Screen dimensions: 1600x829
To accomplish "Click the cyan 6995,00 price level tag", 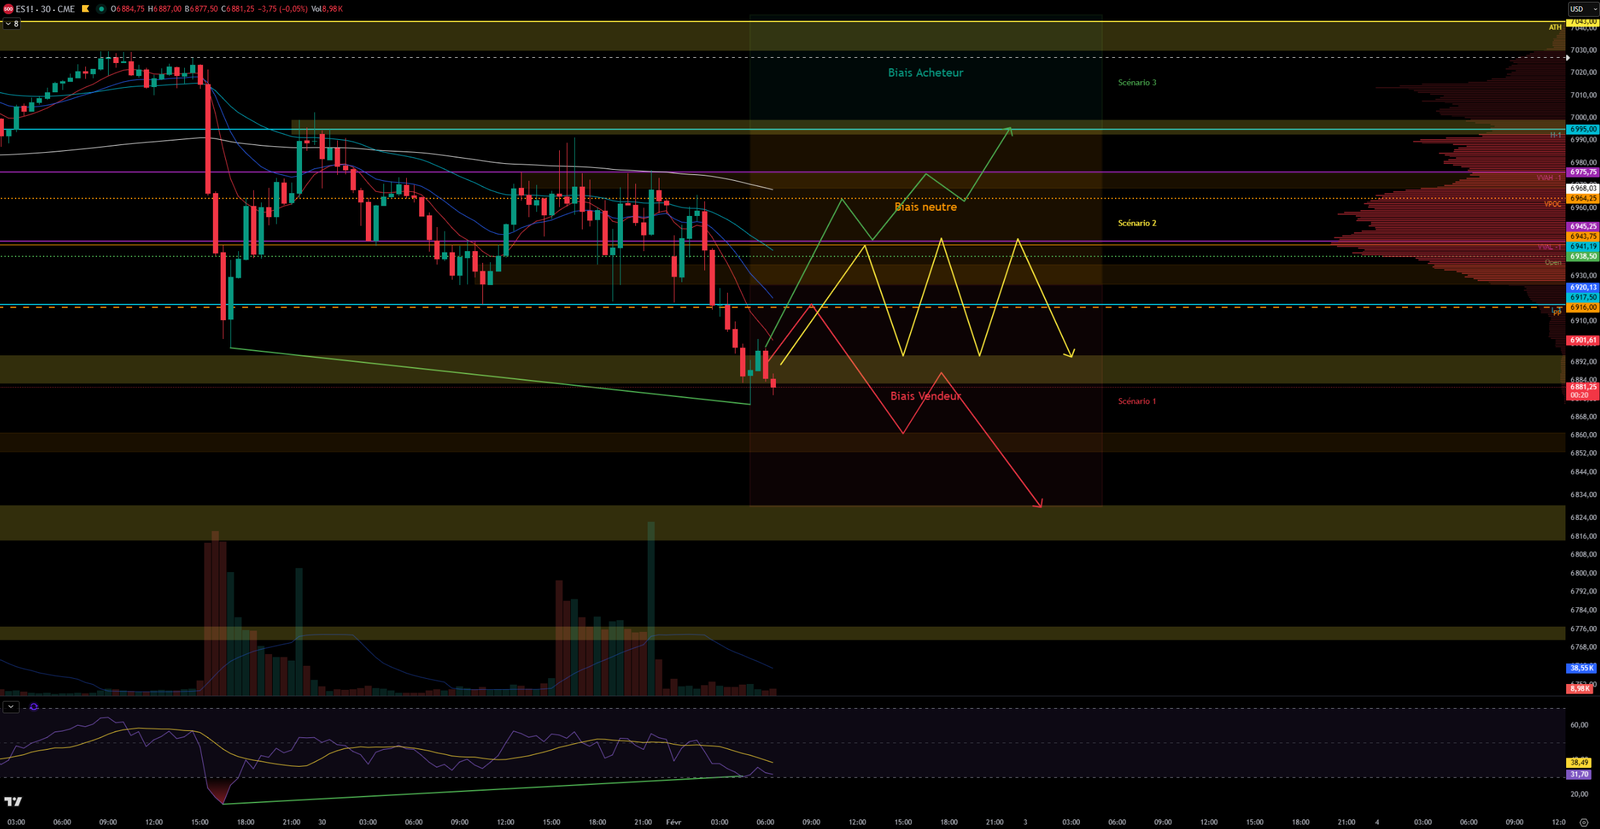I will click(x=1582, y=129).
